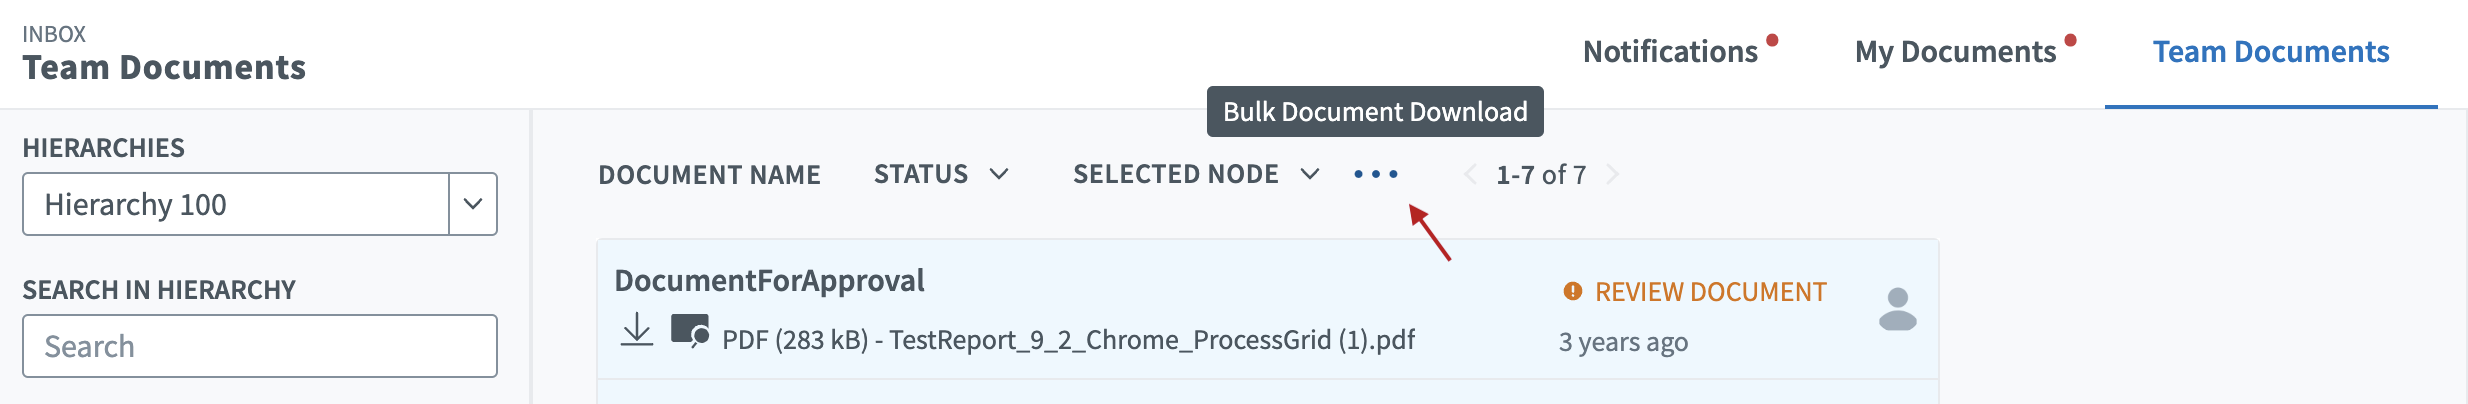
Task: Download the DocumentForApproval PDF file
Action: (x=636, y=330)
